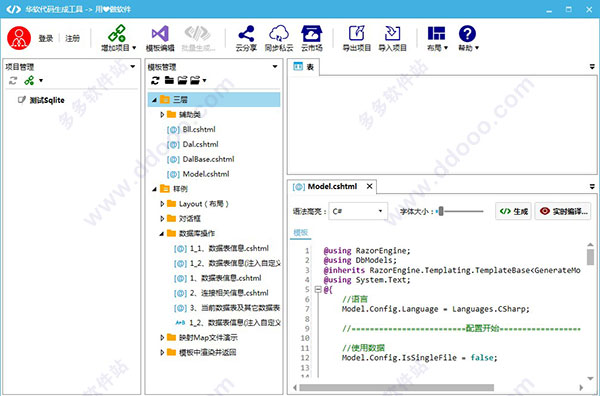Image resolution: width=600 pixels, height=396 pixels.
Task: Select the Dal.cshtml template
Action: [x=201, y=144]
